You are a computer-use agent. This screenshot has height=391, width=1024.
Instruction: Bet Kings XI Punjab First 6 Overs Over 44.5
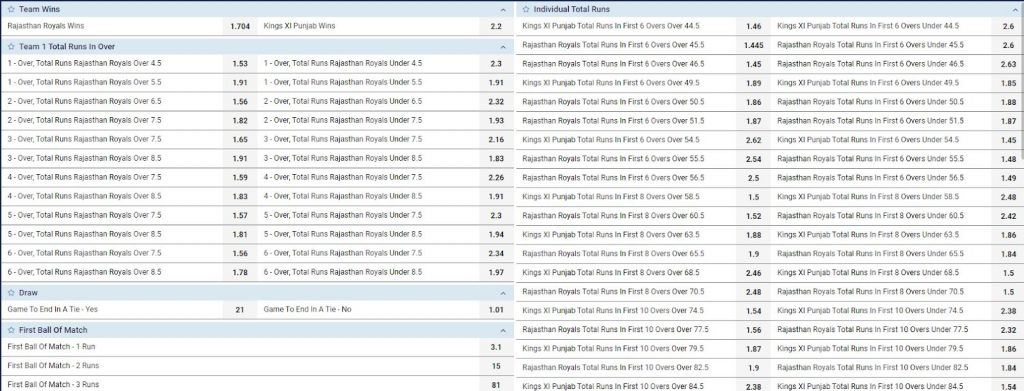coord(753,27)
